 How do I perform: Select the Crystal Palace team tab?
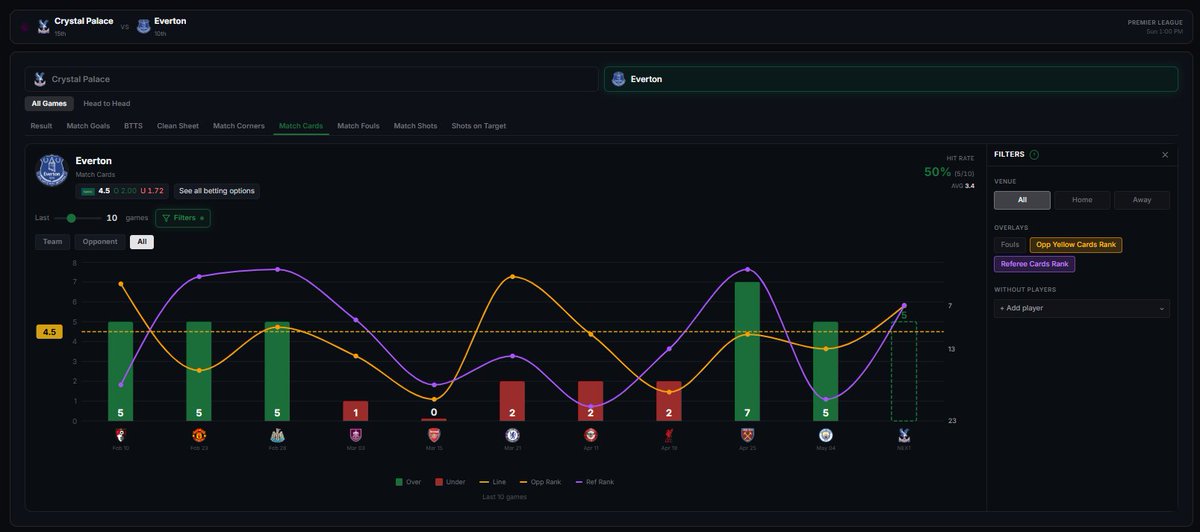pos(312,79)
